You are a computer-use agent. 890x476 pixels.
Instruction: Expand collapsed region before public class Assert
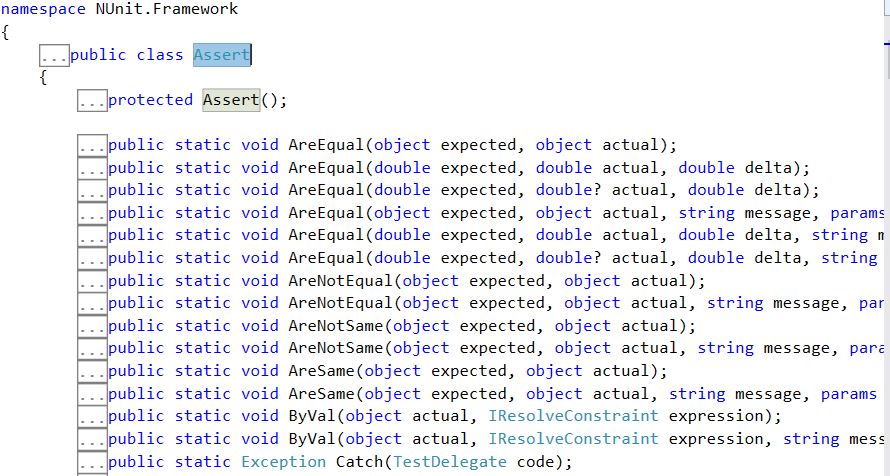pos(54,56)
